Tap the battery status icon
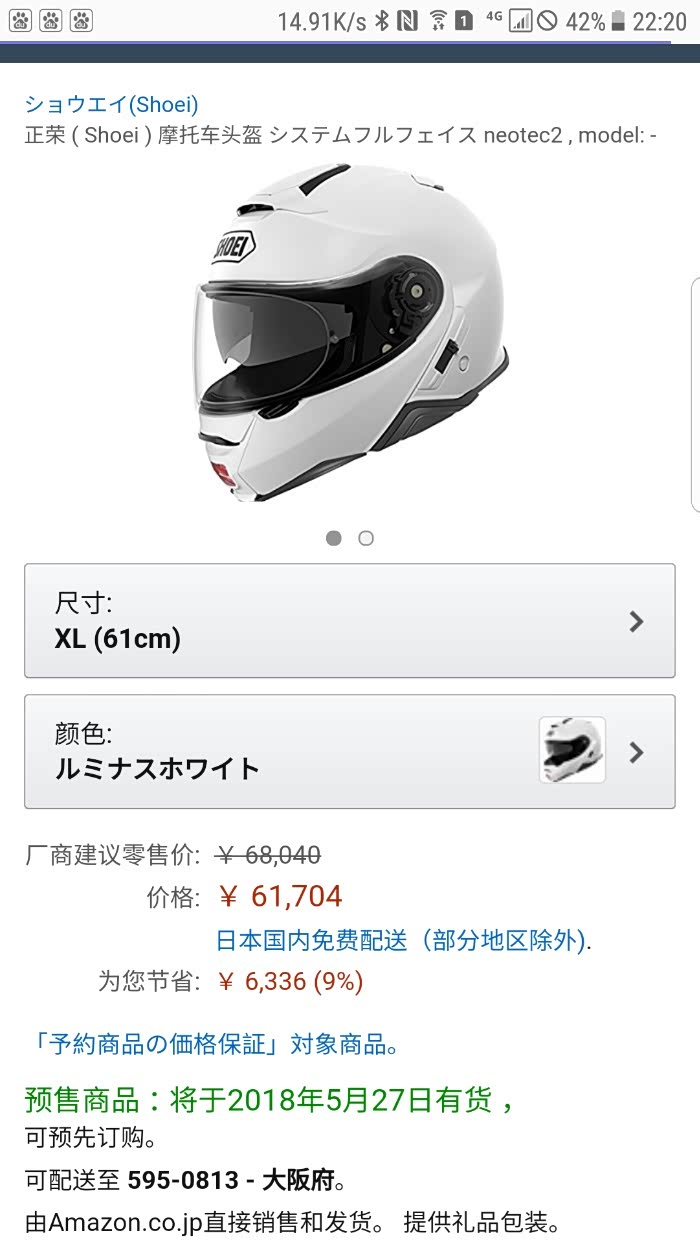 click(618, 20)
